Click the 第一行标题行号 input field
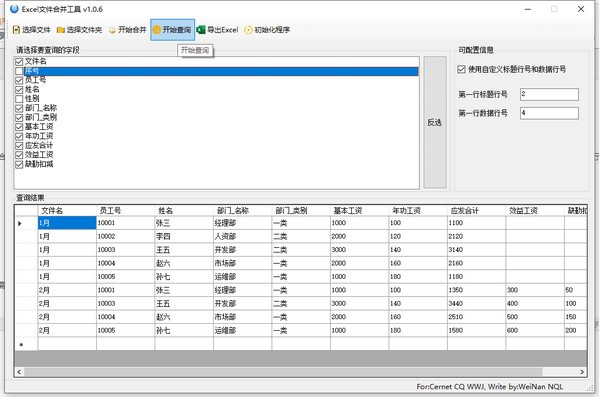 coord(549,94)
